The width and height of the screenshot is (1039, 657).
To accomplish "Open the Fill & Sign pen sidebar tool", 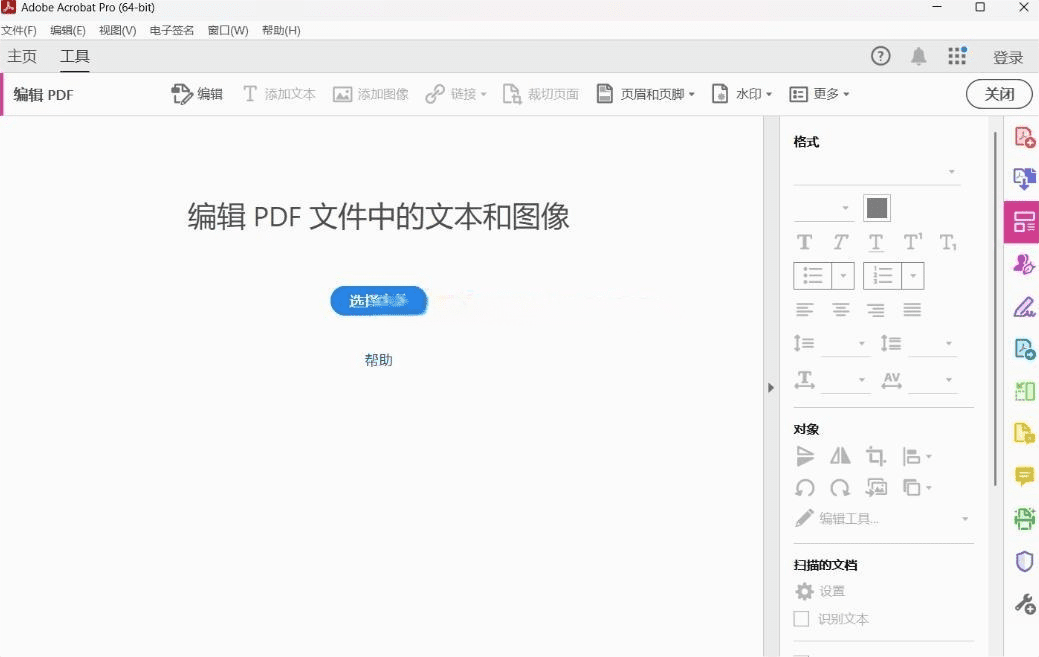I will point(1024,307).
